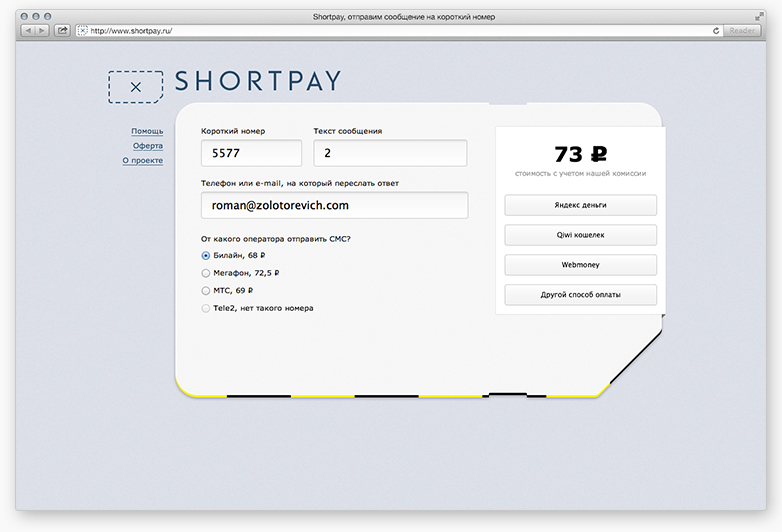Click the Телефон или e-mail field label
The width and height of the screenshot is (782, 532).
coord(300,183)
